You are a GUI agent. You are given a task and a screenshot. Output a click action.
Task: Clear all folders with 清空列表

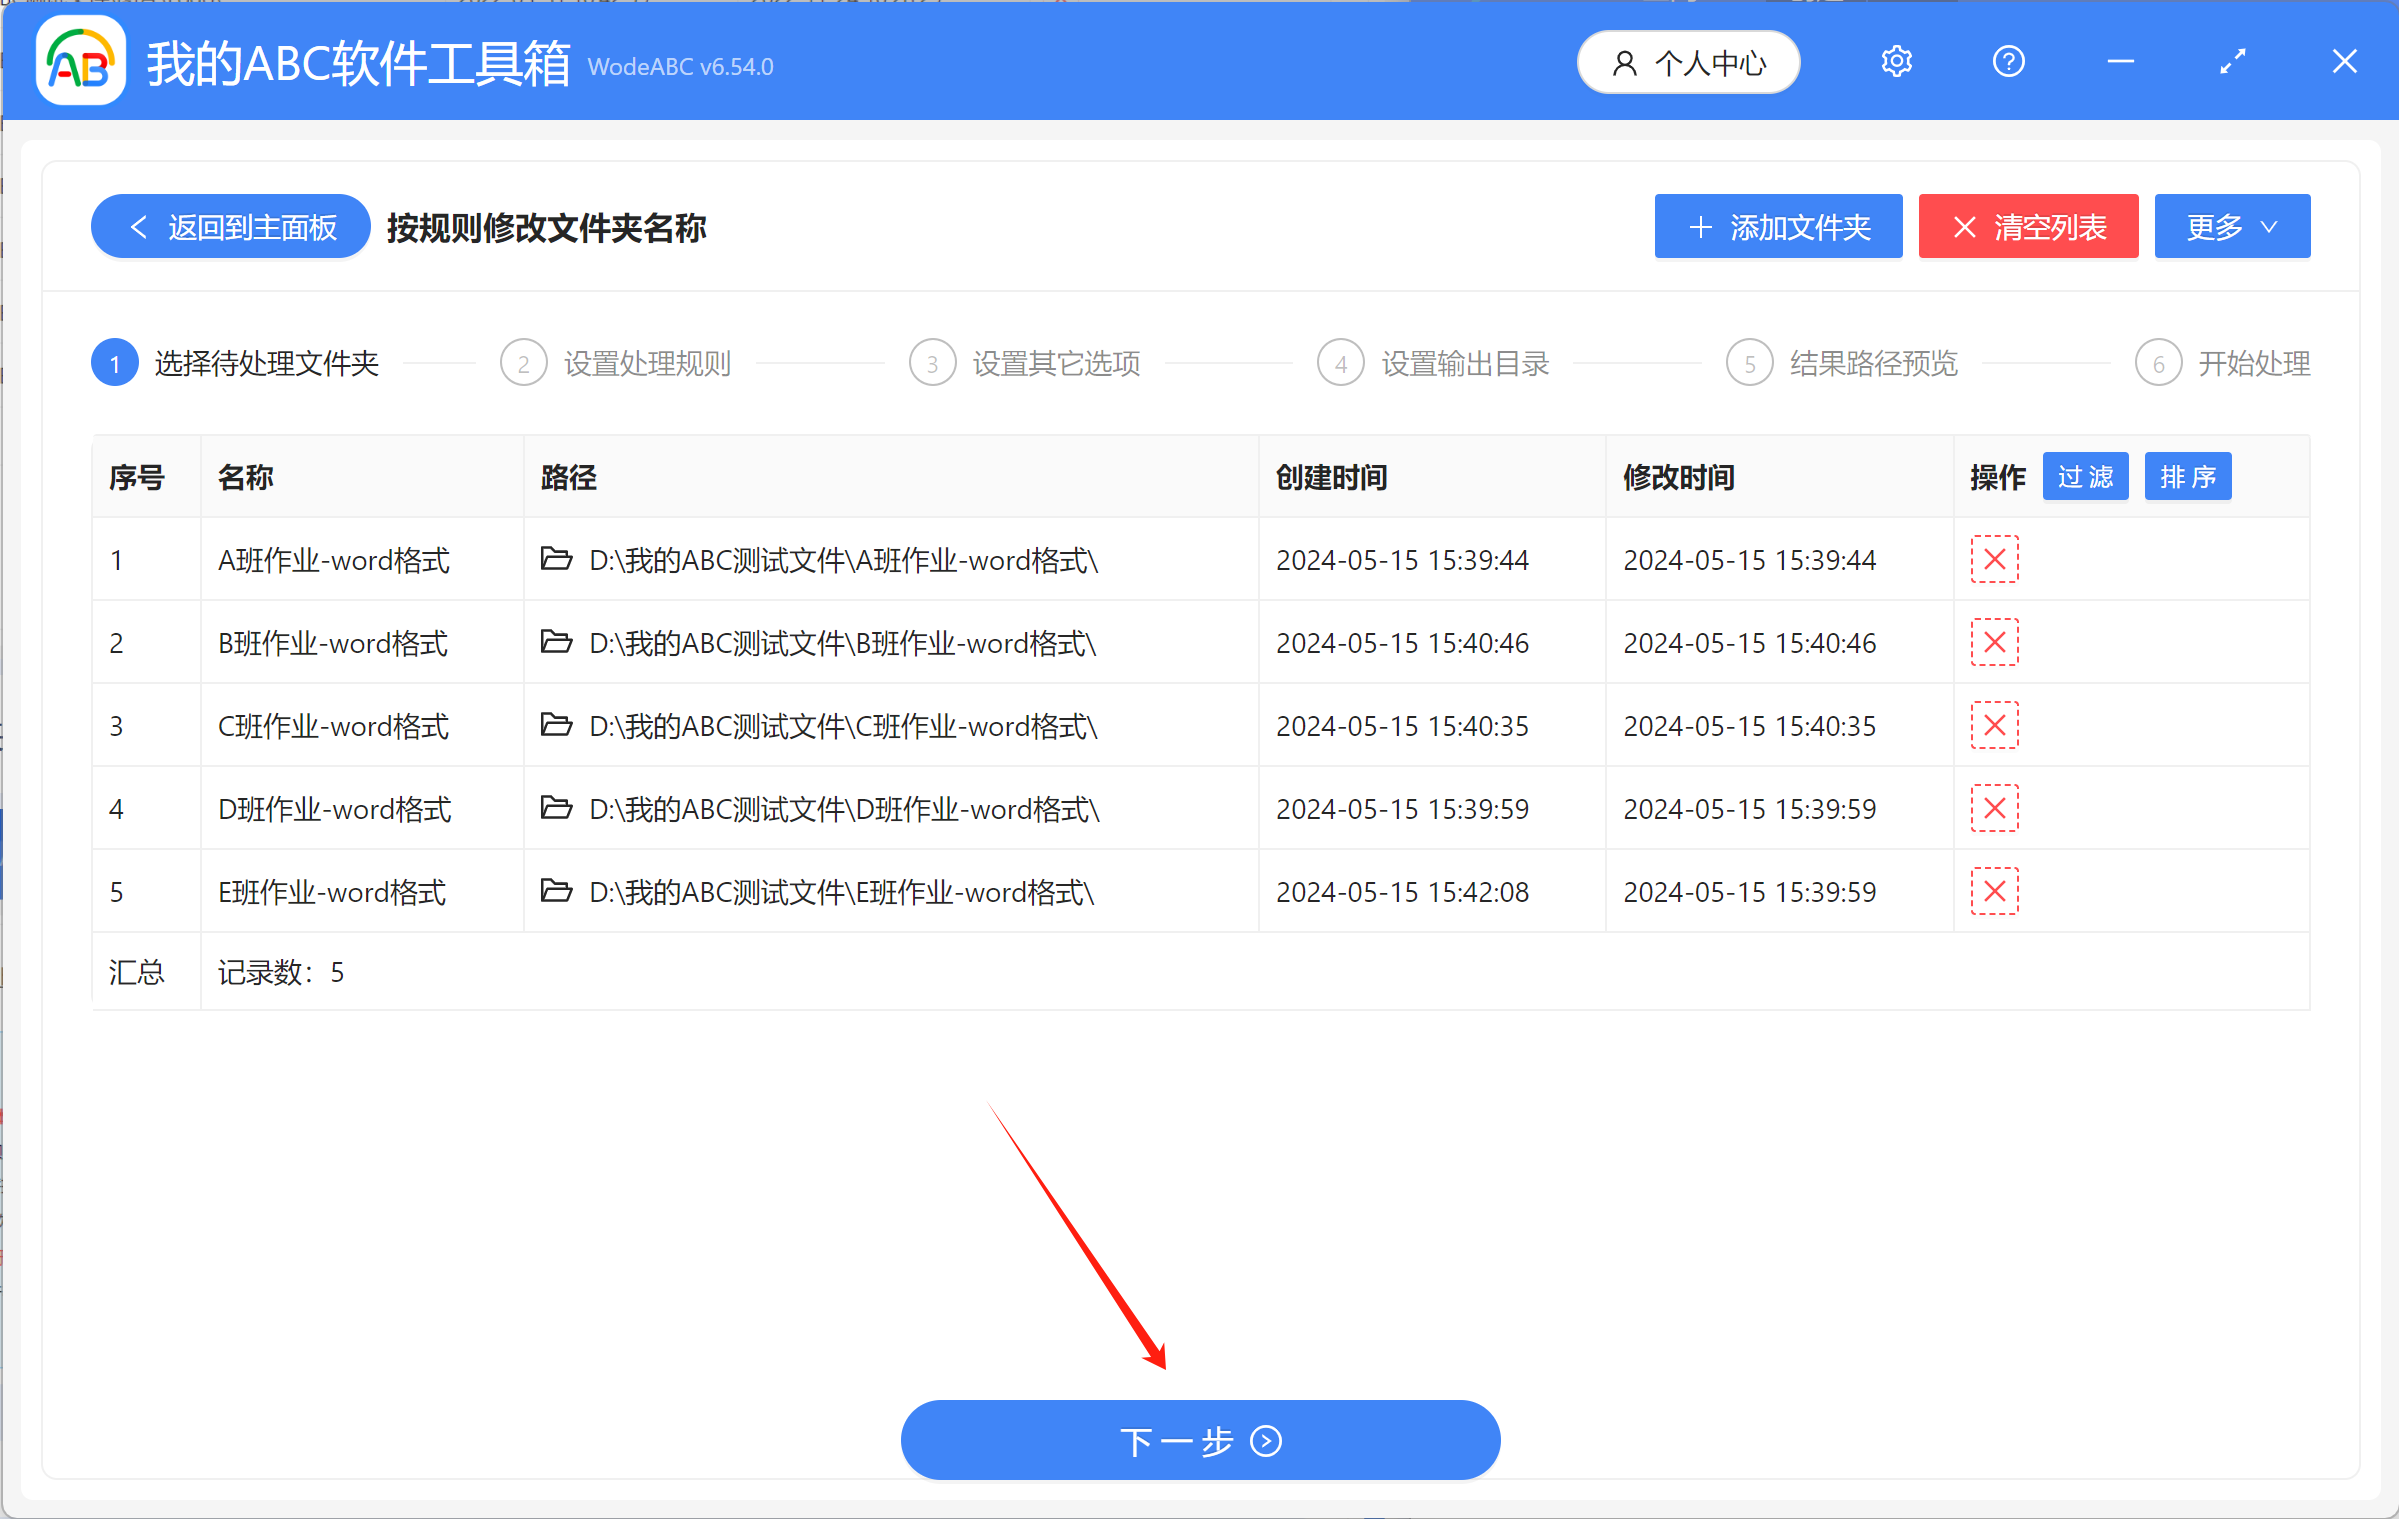click(2028, 226)
